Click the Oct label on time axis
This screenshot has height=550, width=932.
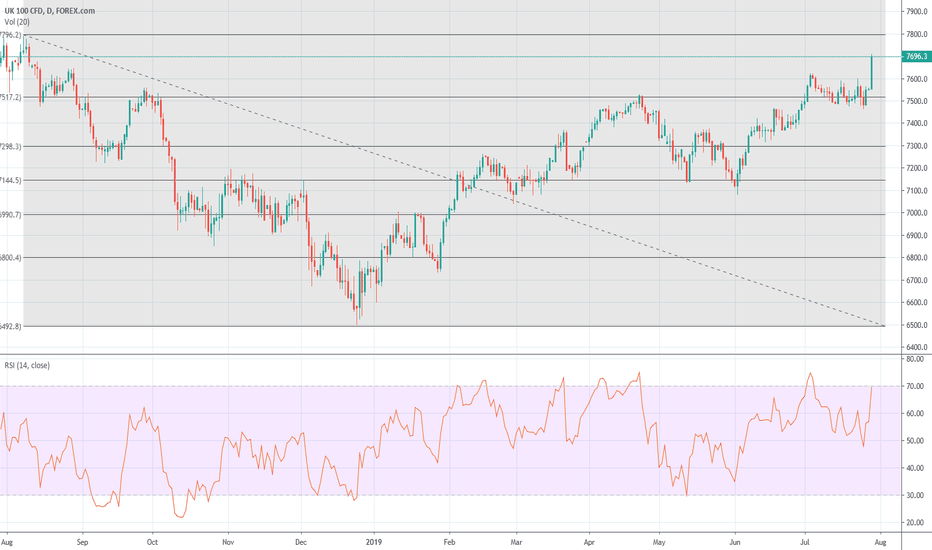point(152,542)
